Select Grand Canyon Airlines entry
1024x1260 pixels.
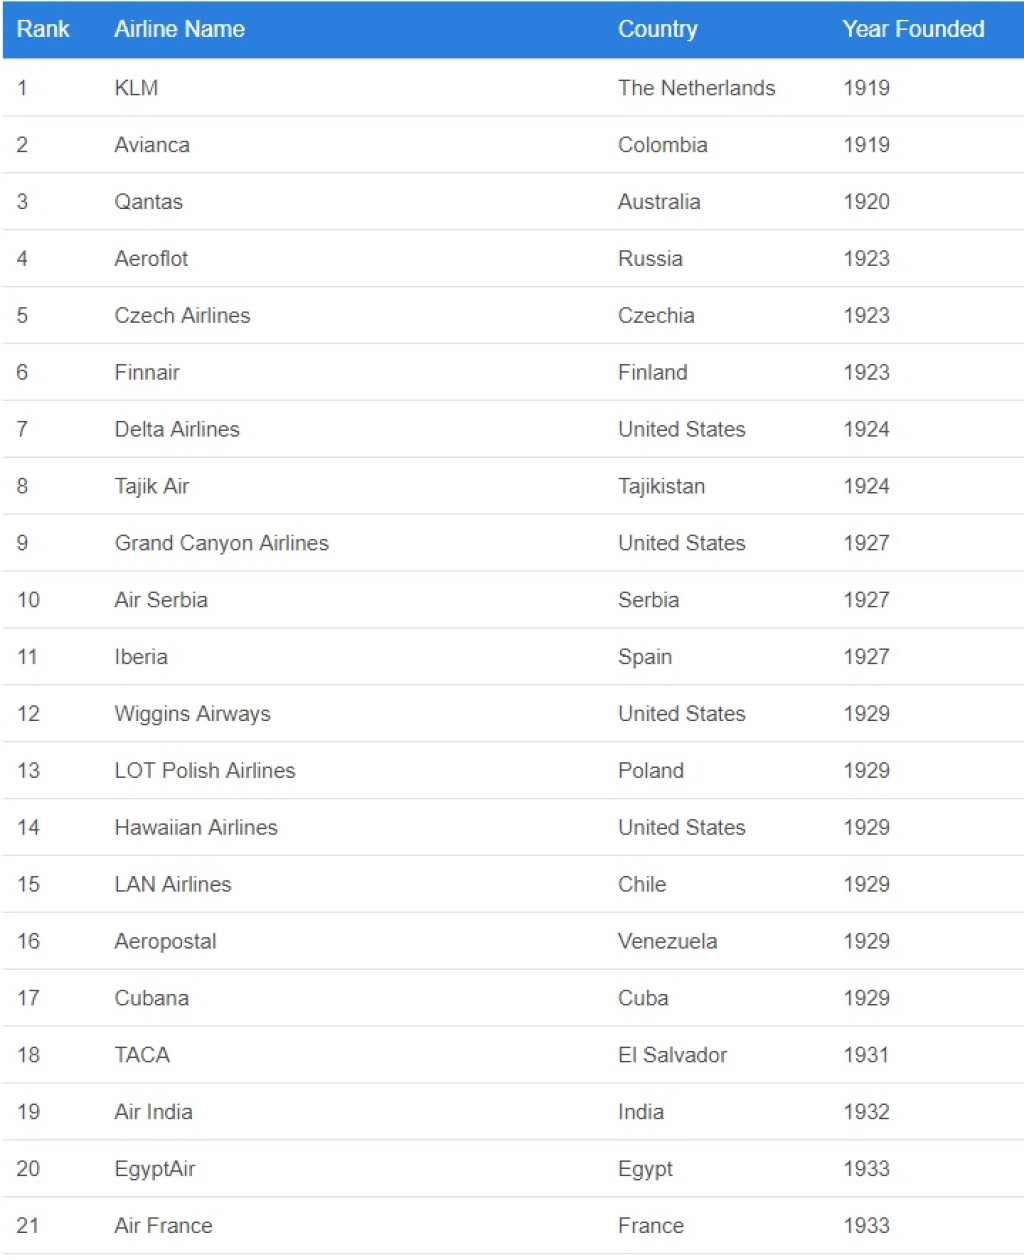coord(221,543)
